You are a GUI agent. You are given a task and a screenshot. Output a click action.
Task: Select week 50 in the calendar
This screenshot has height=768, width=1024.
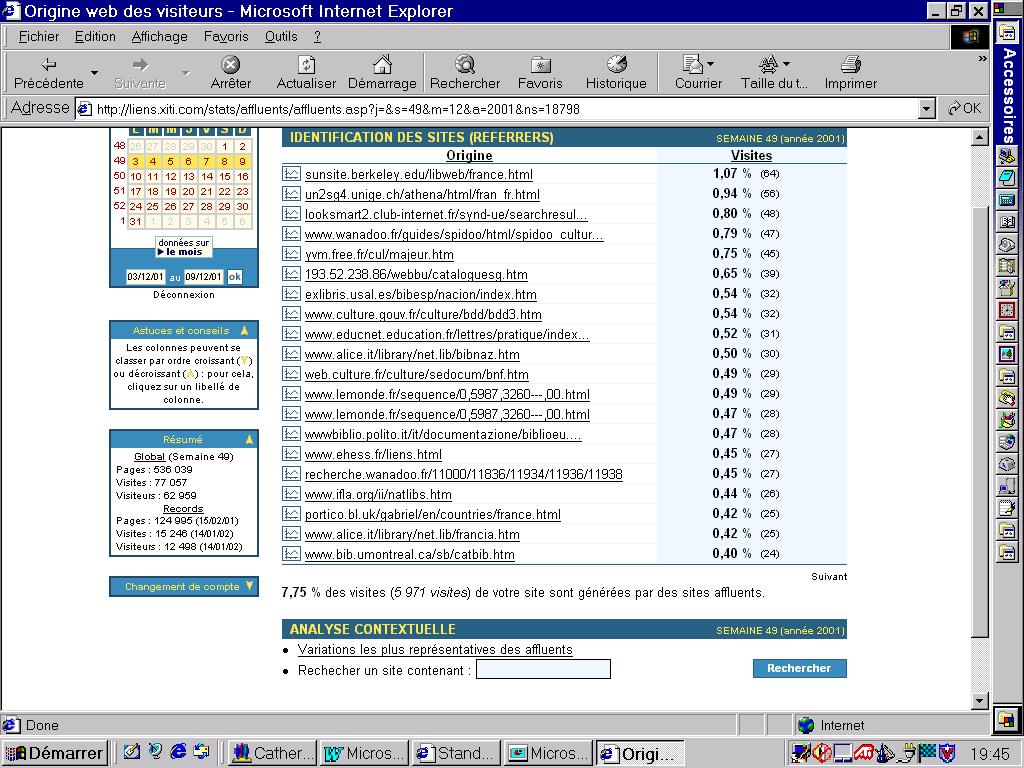[x=119, y=176]
